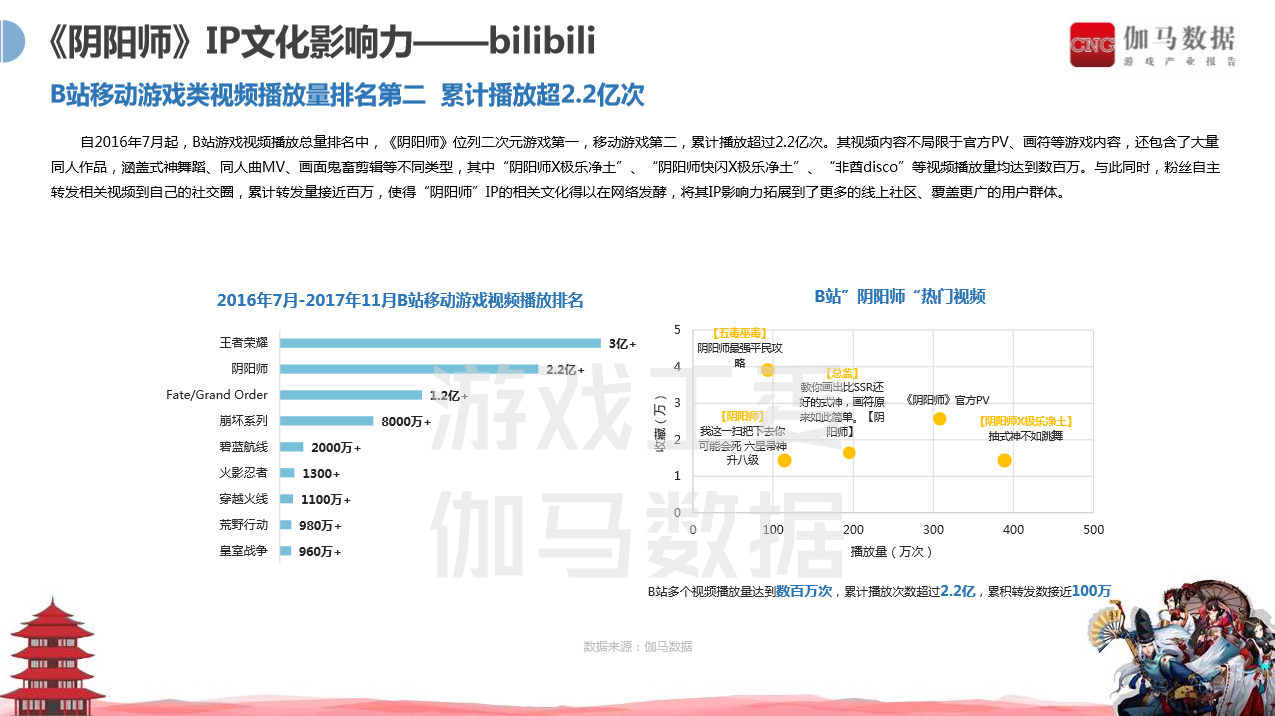
Task: Click the x-axis title 播放量（万次）
Action: 892,551
